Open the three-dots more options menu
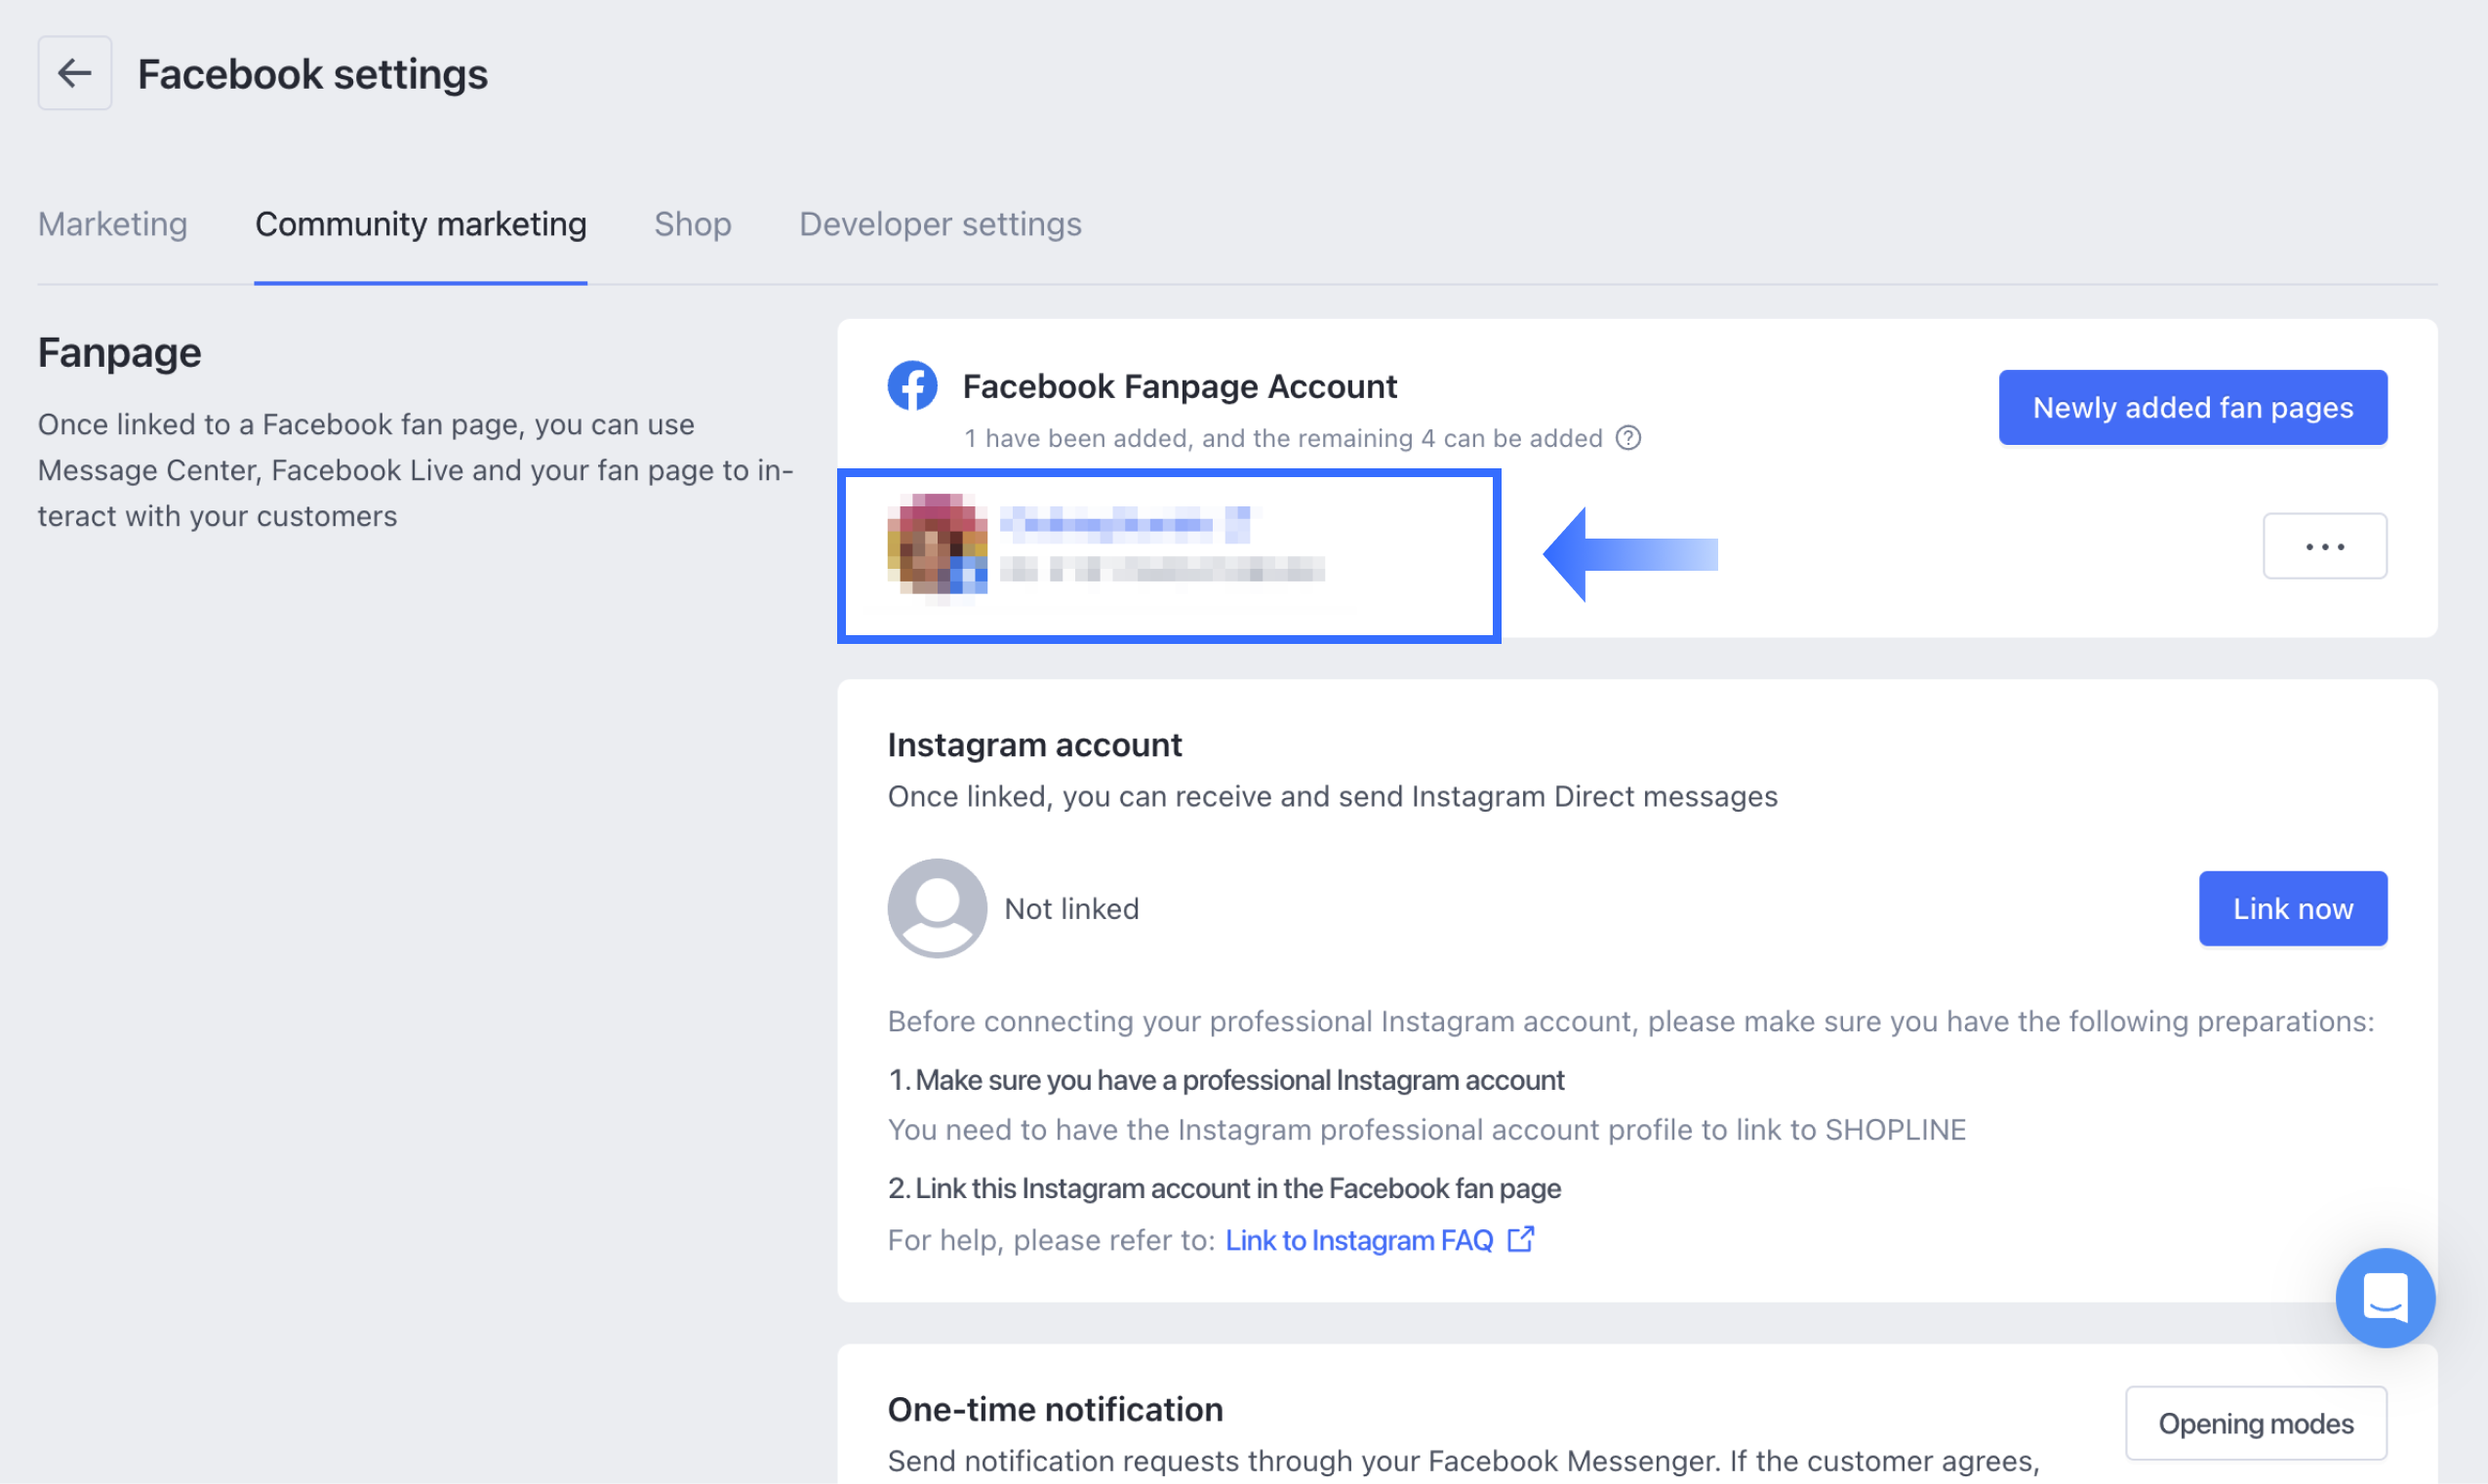The image size is (2488, 1484). coord(2324,546)
